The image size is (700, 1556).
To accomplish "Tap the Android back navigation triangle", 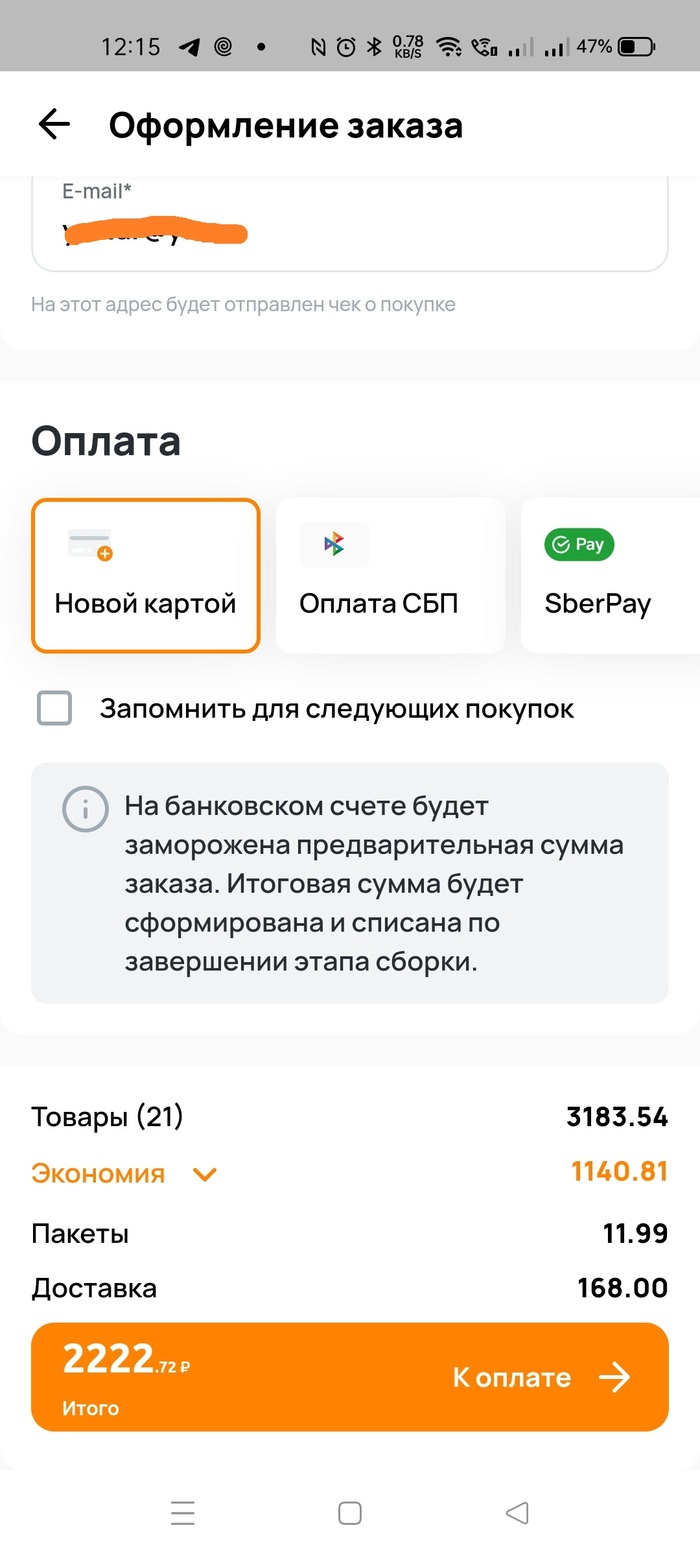I will 517,1513.
